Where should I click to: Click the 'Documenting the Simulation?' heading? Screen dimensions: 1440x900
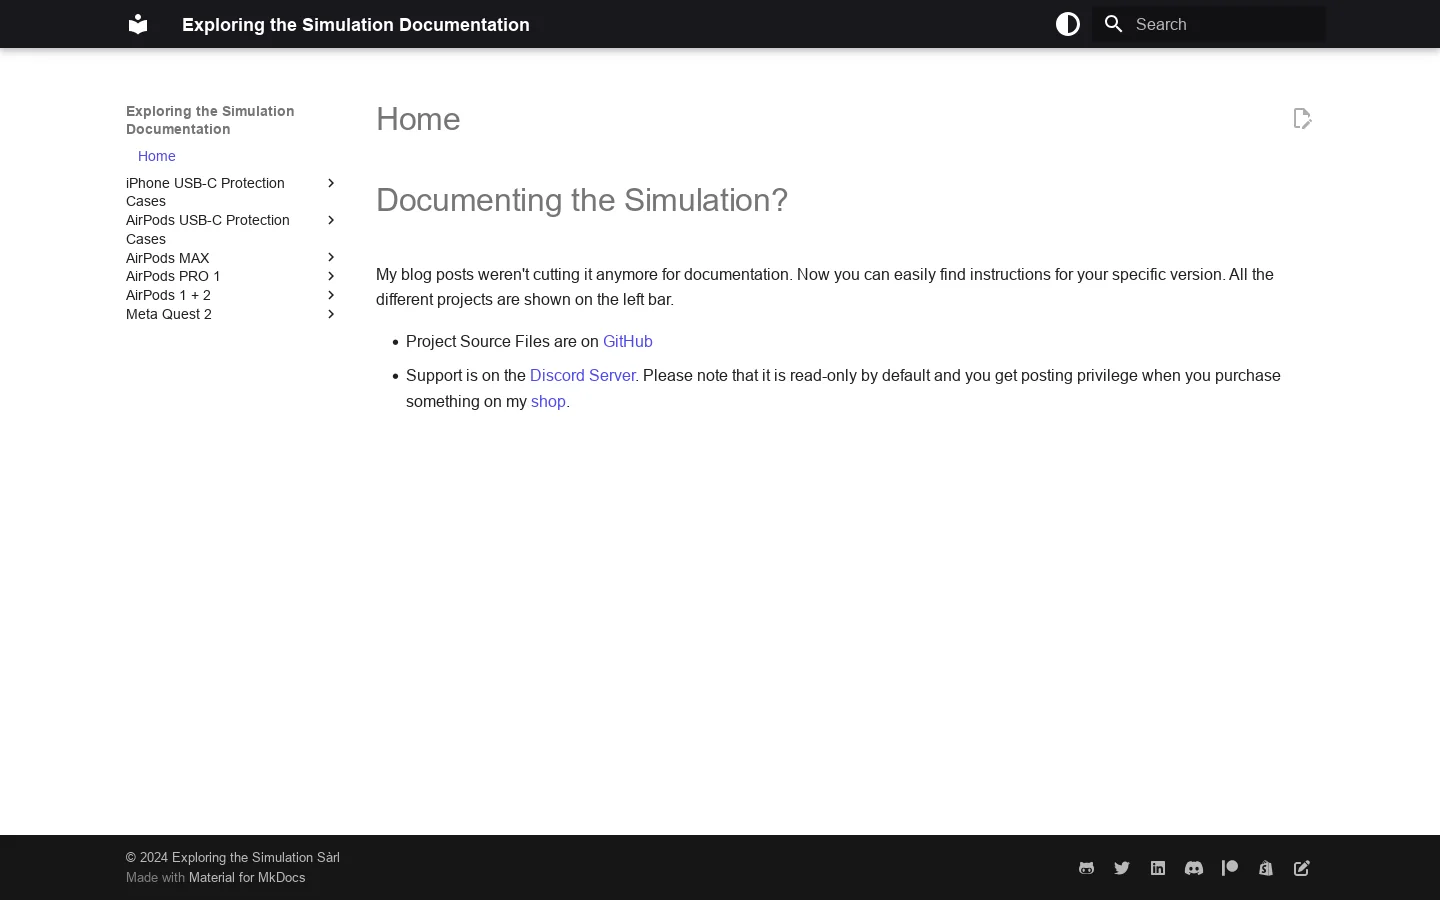pos(582,200)
